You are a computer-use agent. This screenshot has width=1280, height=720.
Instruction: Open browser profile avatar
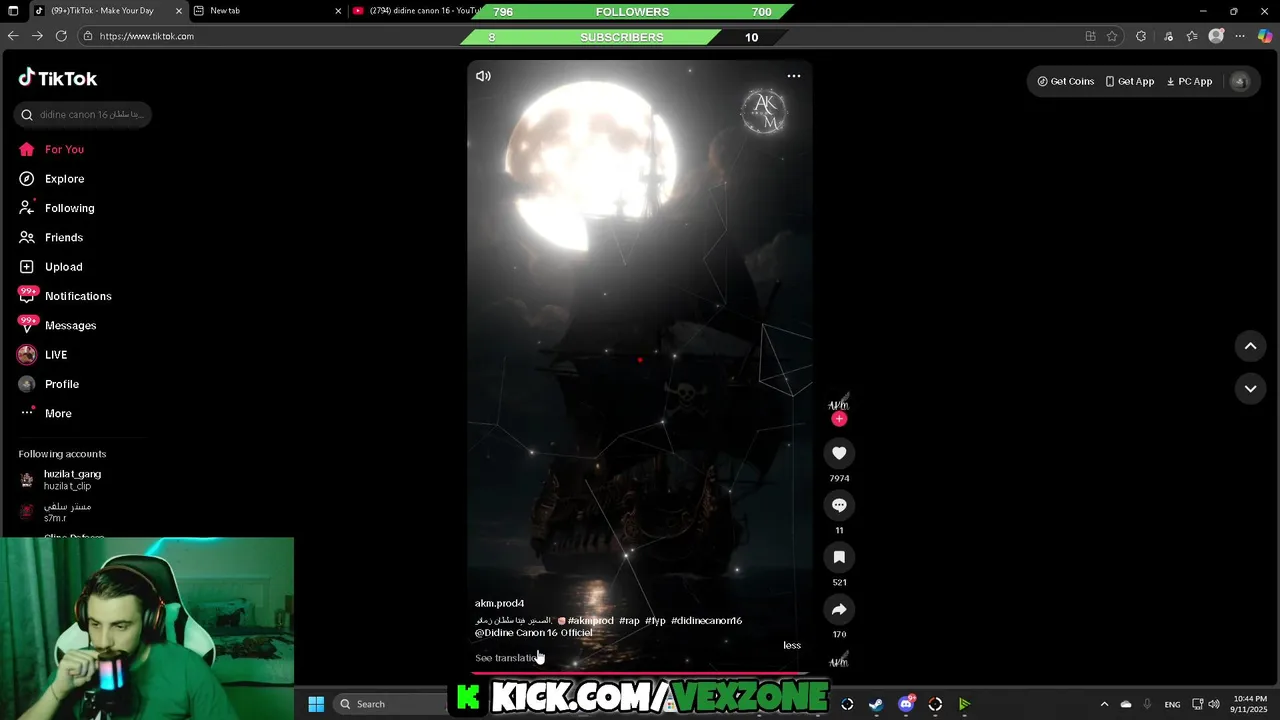coord(1216,36)
